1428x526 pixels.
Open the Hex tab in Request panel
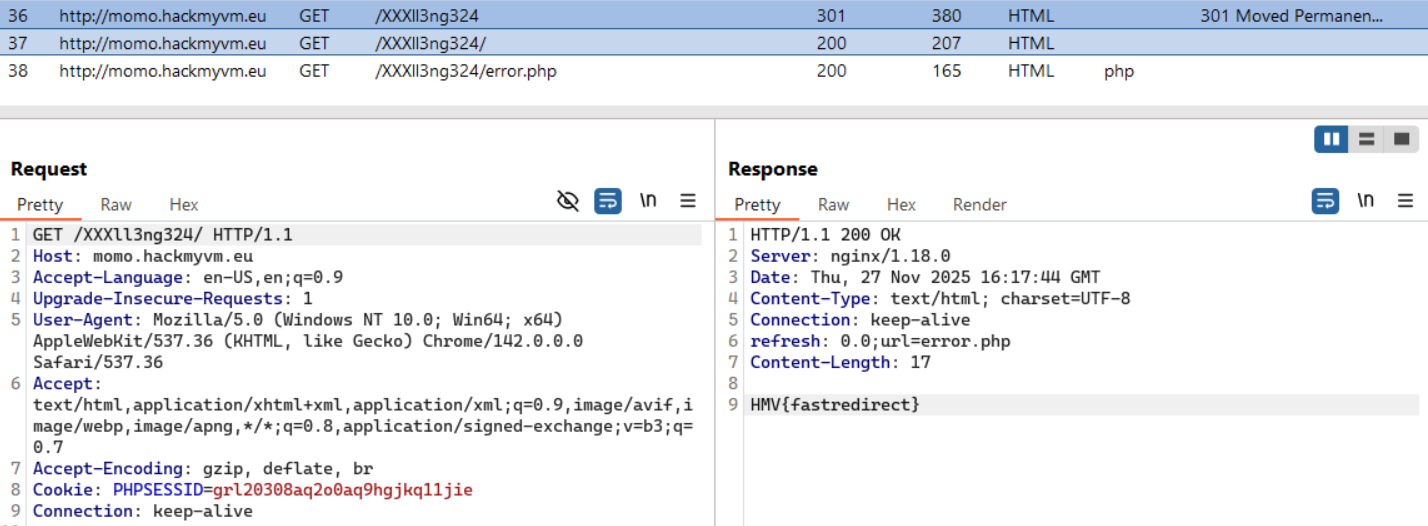click(x=184, y=205)
